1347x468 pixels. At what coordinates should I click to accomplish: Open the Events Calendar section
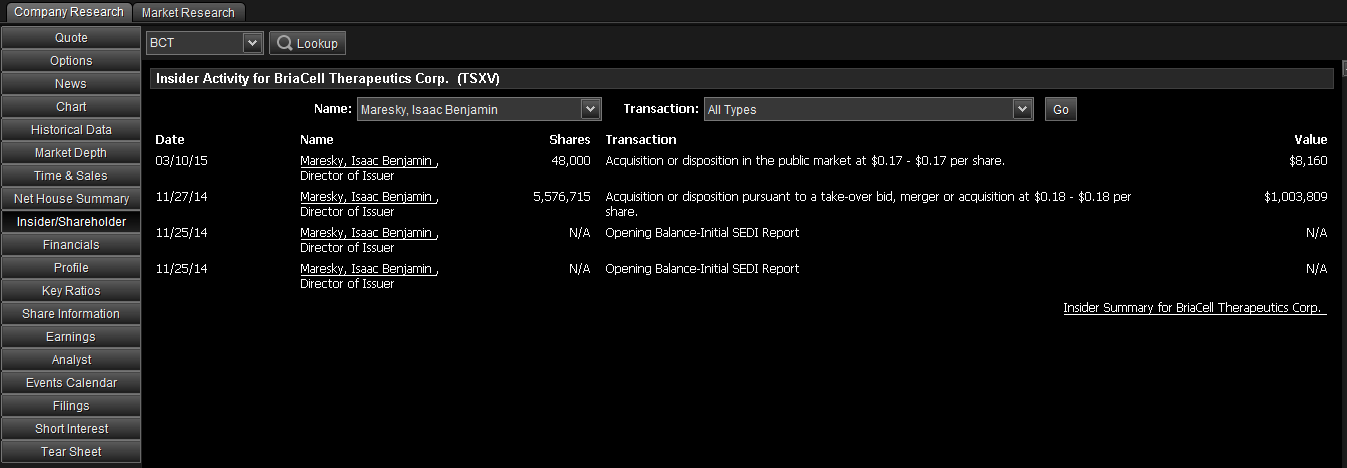tap(71, 383)
